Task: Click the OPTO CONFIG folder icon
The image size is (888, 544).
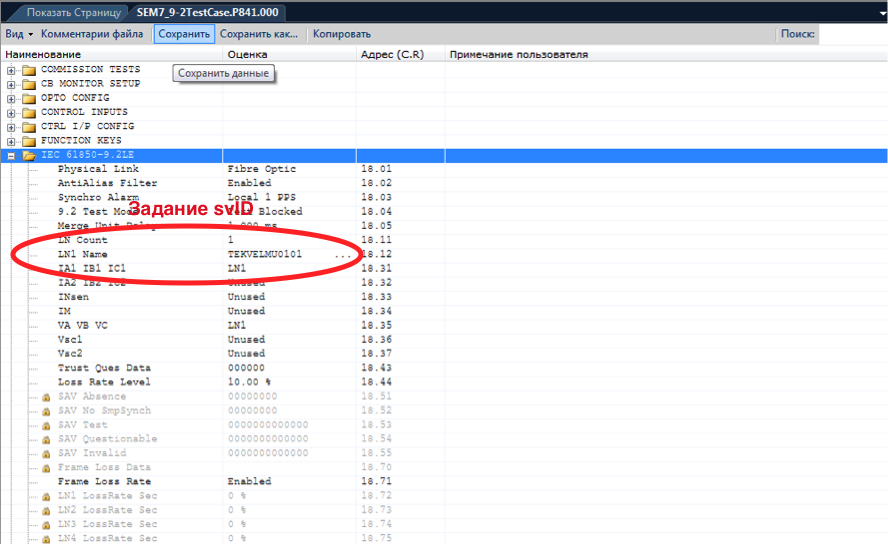Action: [x=28, y=98]
